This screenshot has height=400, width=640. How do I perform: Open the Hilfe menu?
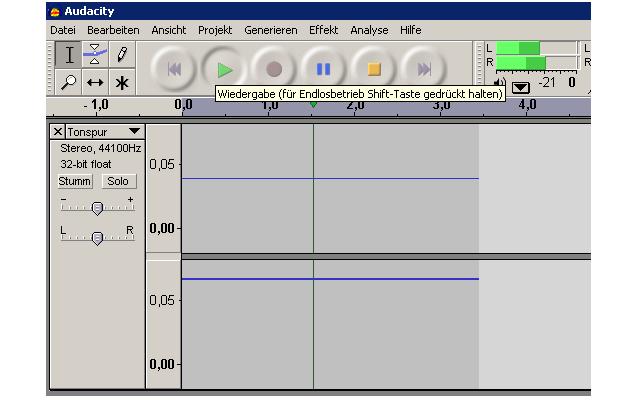pyautogui.click(x=411, y=30)
